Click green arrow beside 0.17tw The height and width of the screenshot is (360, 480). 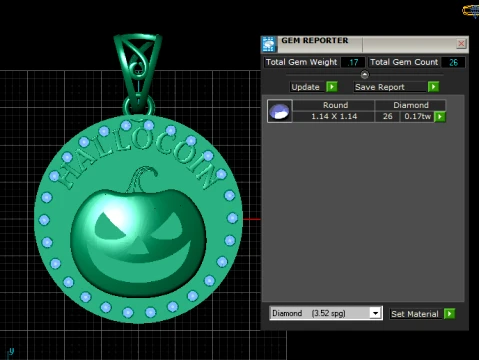coord(440,117)
